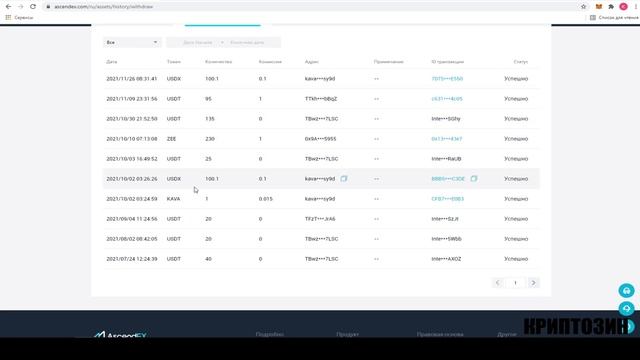Click the page number 1 box

tap(515, 282)
